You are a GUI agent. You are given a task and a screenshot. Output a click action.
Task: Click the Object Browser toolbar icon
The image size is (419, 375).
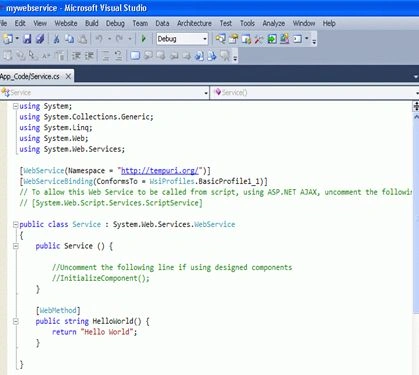click(x=246, y=39)
